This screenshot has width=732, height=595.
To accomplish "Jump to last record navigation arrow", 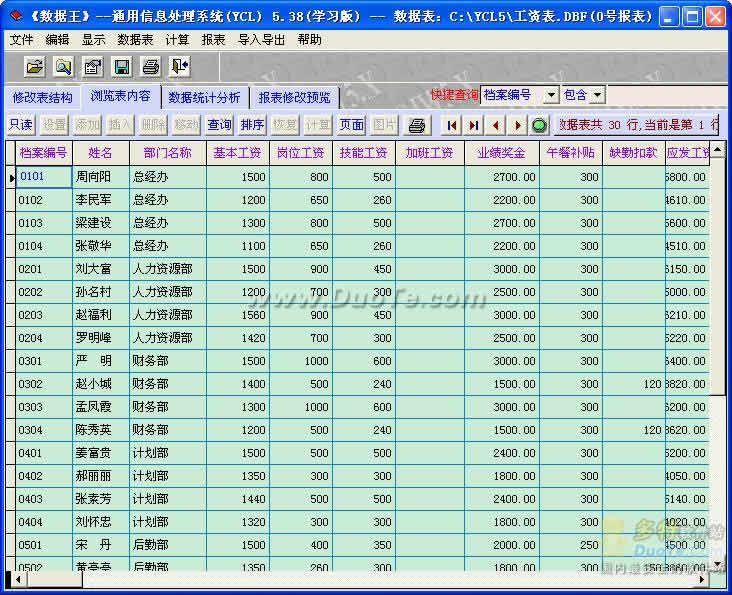I will pyautogui.click(x=474, y=125).
